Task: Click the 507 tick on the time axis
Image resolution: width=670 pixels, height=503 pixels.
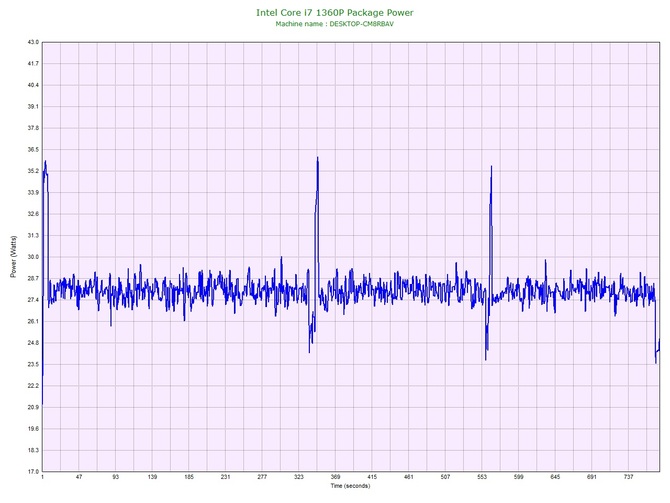Action: (x=446, y=477)
